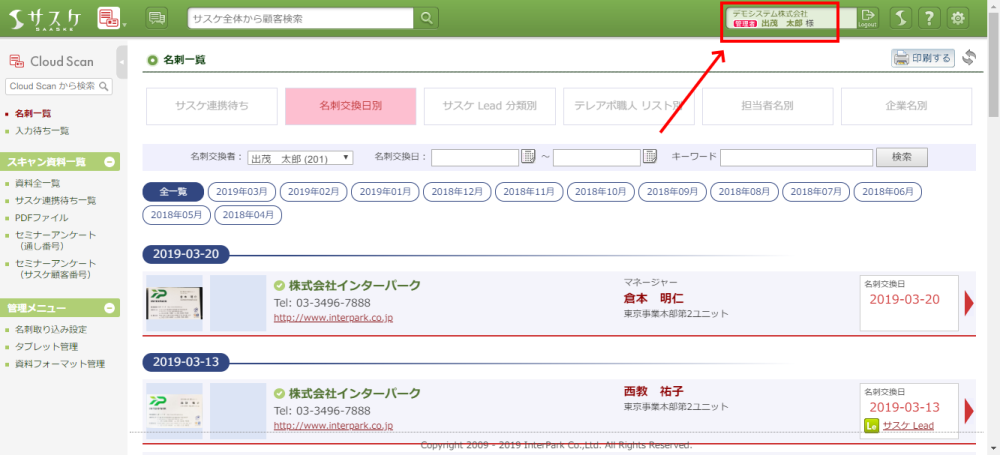Screen dimensions: 1000x455
Task: Collapse the left sidebar with arrow handle
Action: coord(122,62)
